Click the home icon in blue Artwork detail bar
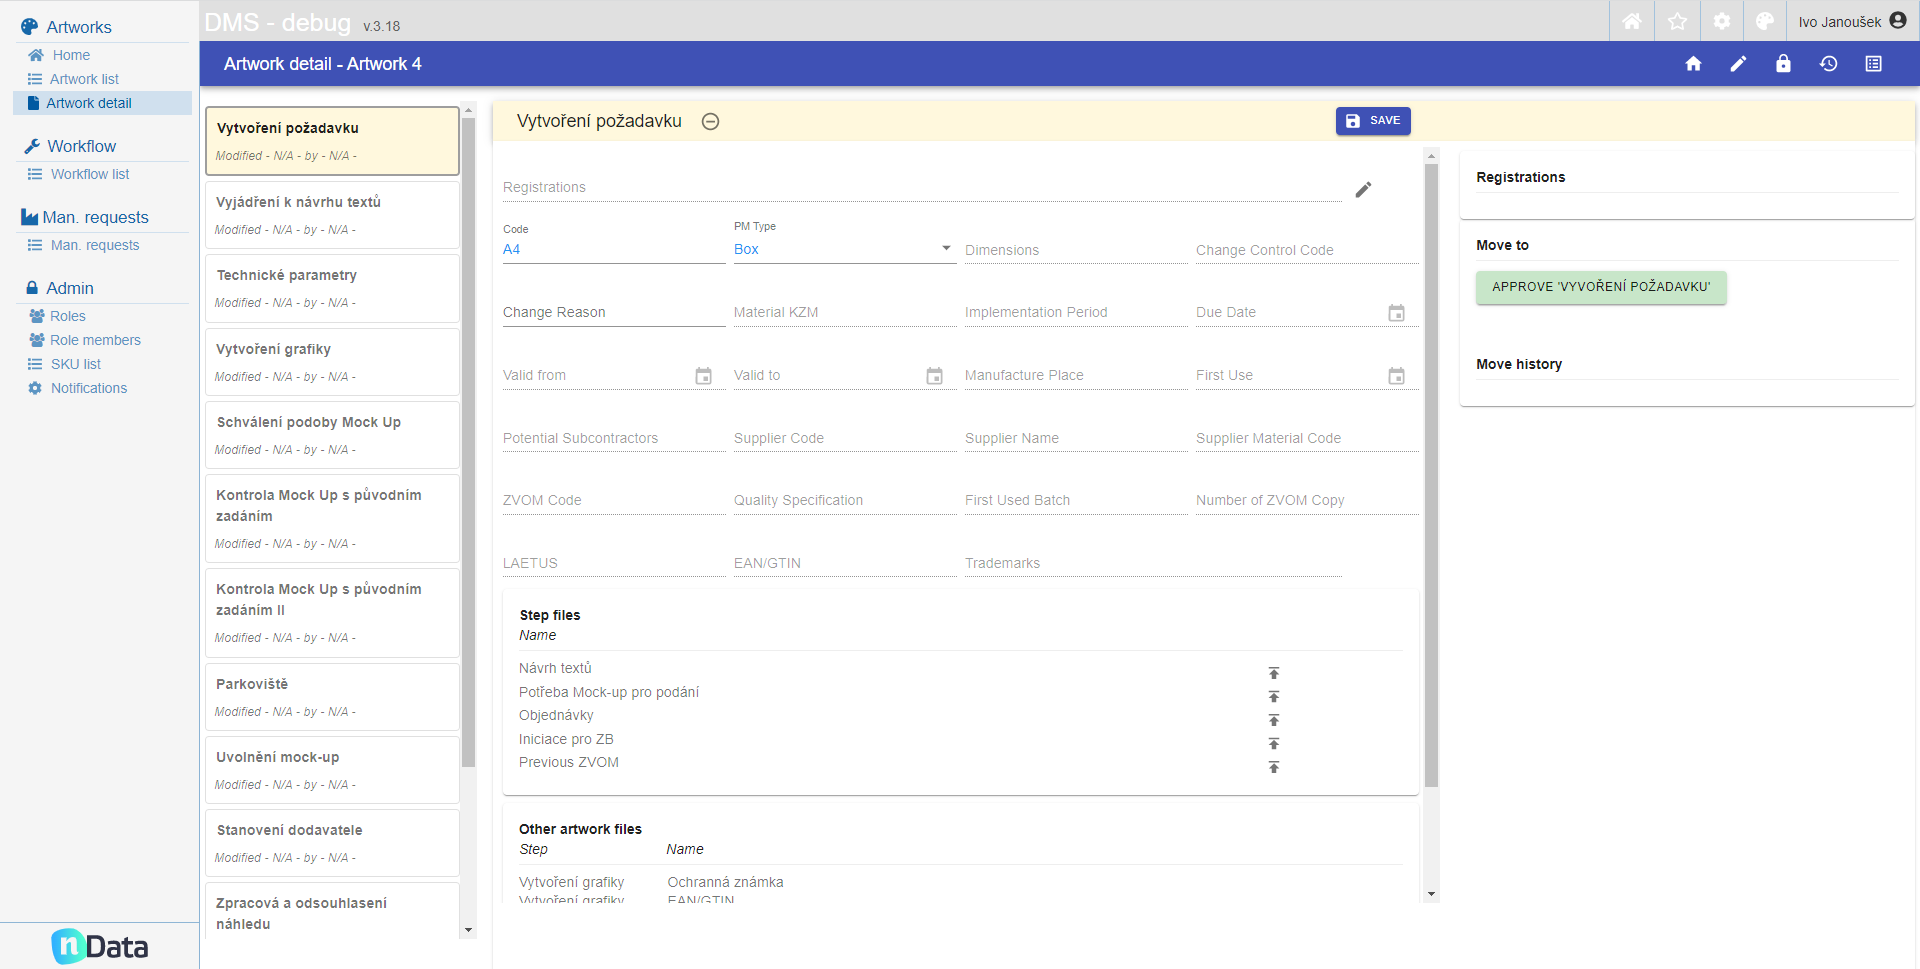 pyautogui.click(x=1693, y=64)
